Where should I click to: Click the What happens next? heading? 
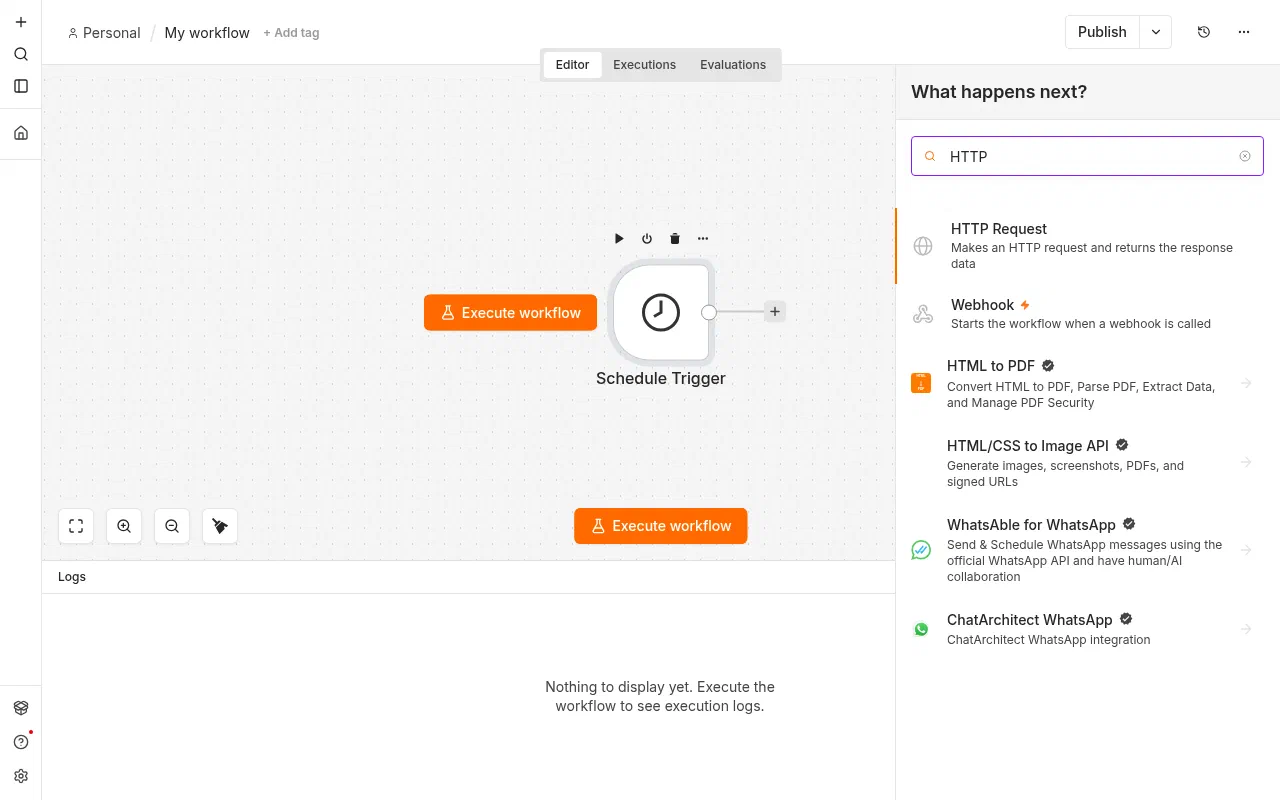pyautogui.click(x=999, y=92)
